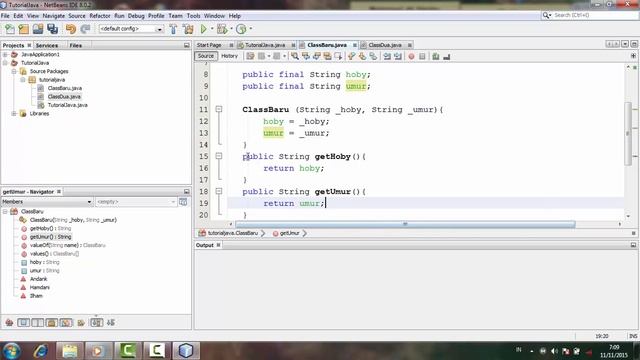Open the media player taskbar icon

coord(98,351)
